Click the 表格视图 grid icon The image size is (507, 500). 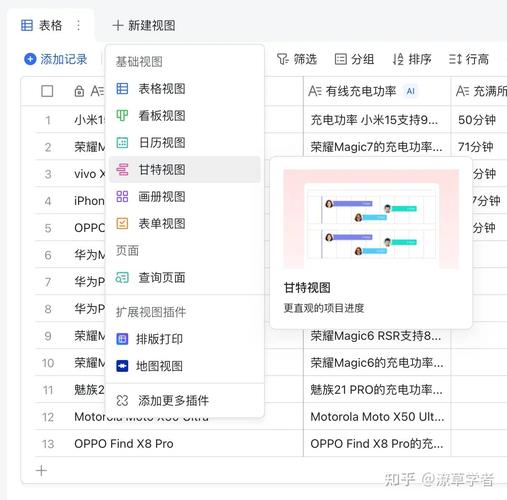point(122,89)
